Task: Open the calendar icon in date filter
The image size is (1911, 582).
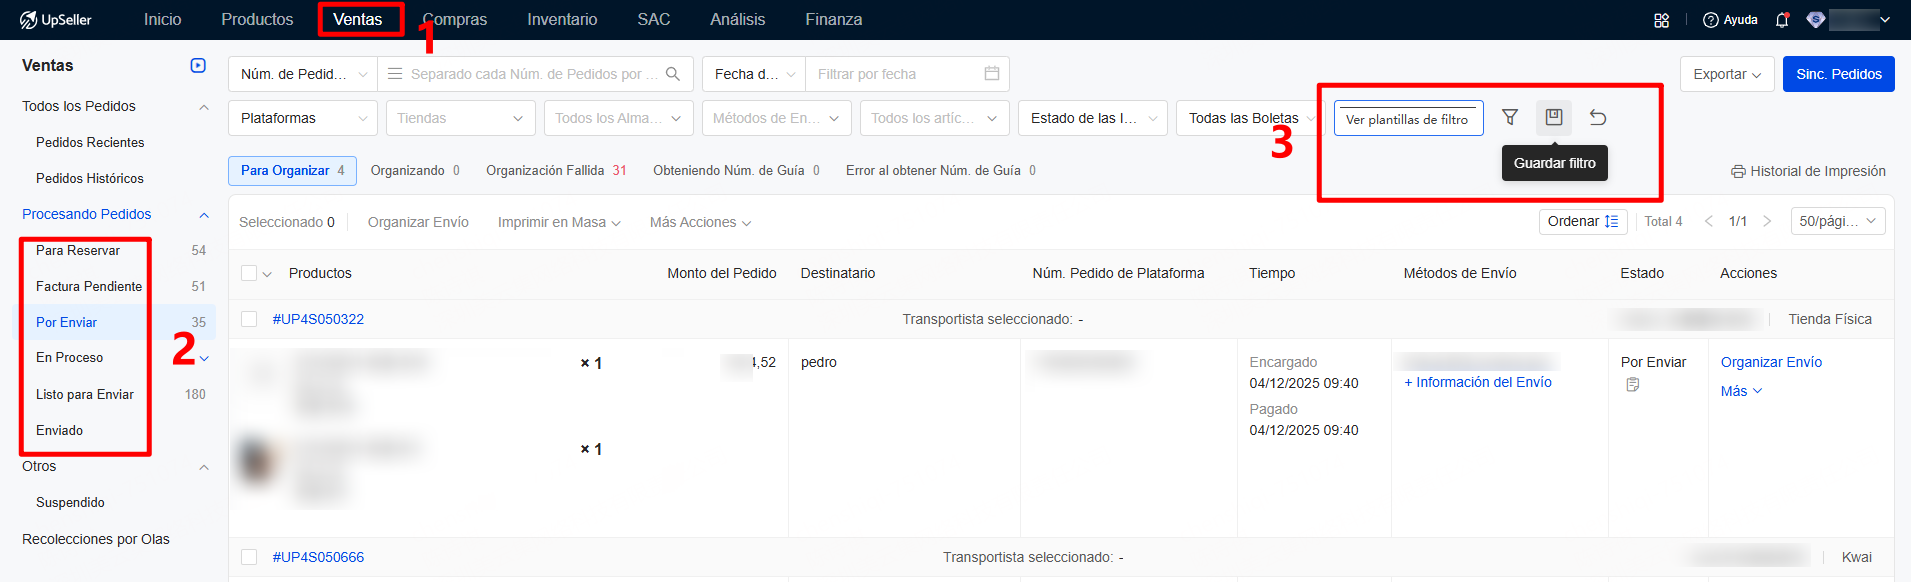Action: click(x=991, y=74)
